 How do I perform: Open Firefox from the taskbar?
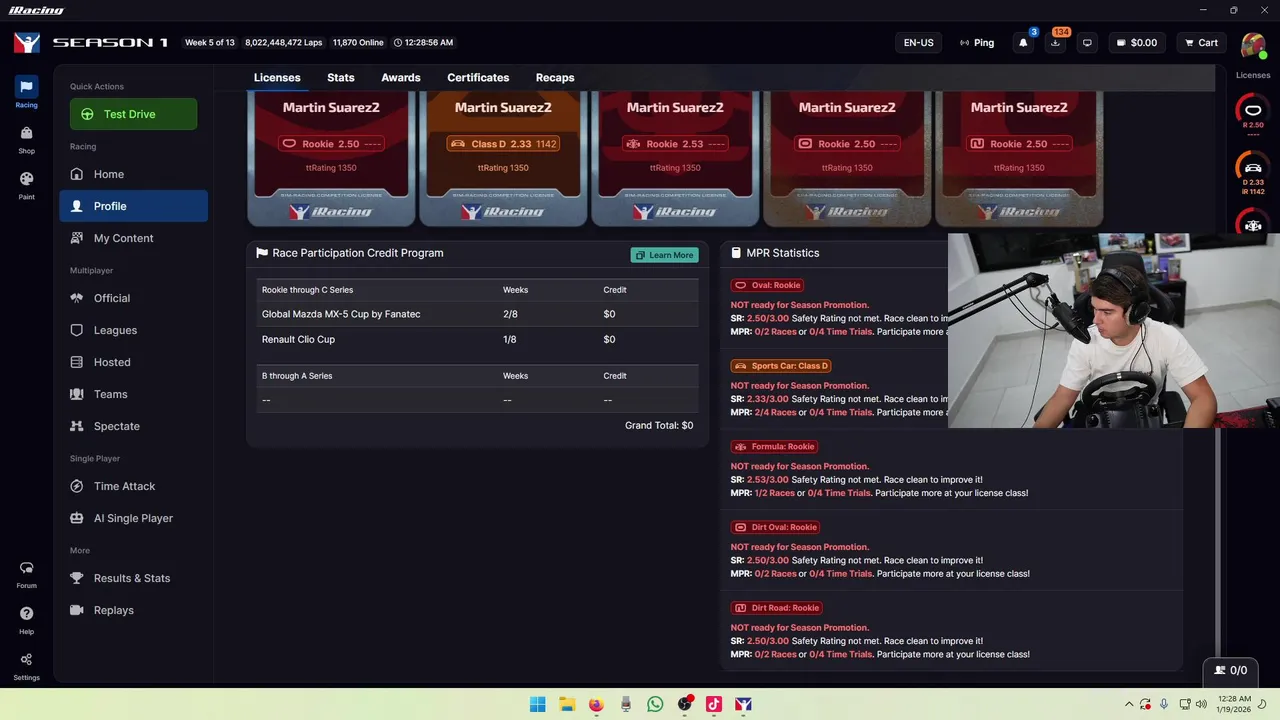click(596, 704)
